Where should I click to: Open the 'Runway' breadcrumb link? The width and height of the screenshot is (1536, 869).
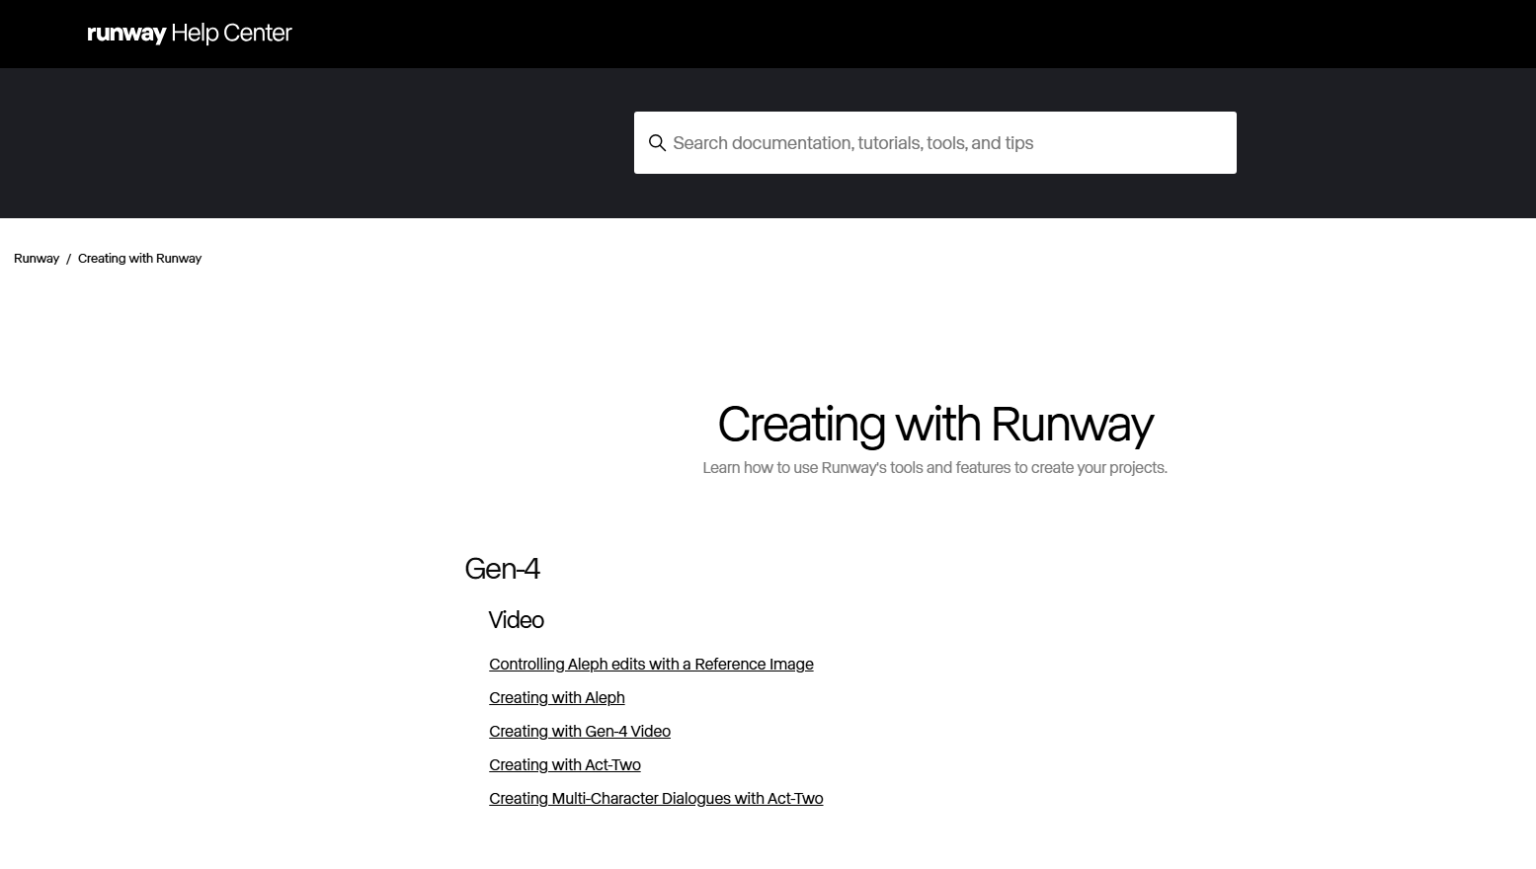[35, 258]
